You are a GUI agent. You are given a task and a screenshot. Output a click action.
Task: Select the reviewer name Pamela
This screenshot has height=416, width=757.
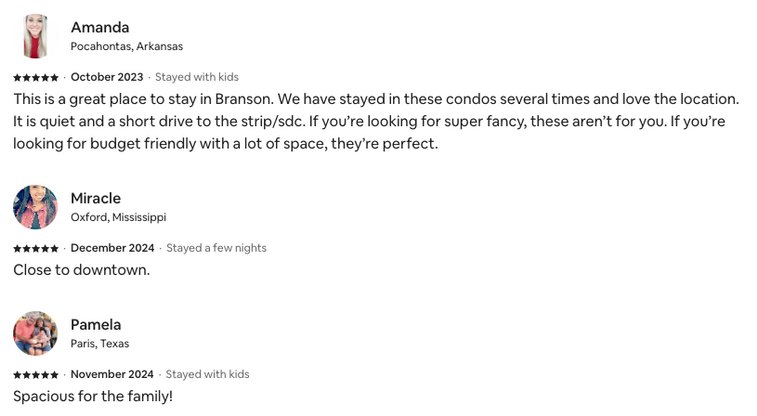pyautogui.click(x=96, y=324)
